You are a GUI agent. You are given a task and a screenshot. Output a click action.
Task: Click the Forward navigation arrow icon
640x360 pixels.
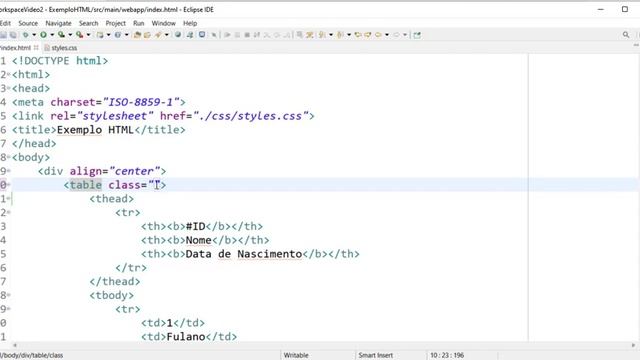[x=396, y=35]
